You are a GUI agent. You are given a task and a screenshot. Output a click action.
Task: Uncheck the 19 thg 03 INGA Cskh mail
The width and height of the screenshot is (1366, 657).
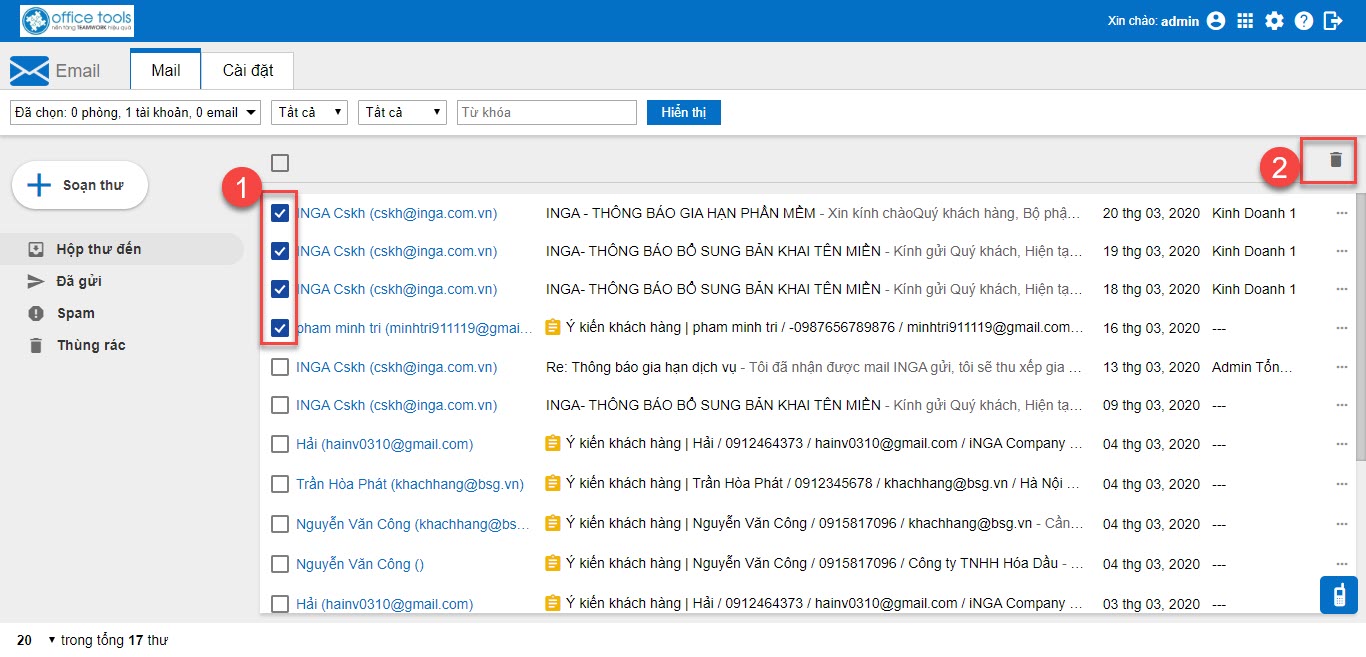pos(280,251)
